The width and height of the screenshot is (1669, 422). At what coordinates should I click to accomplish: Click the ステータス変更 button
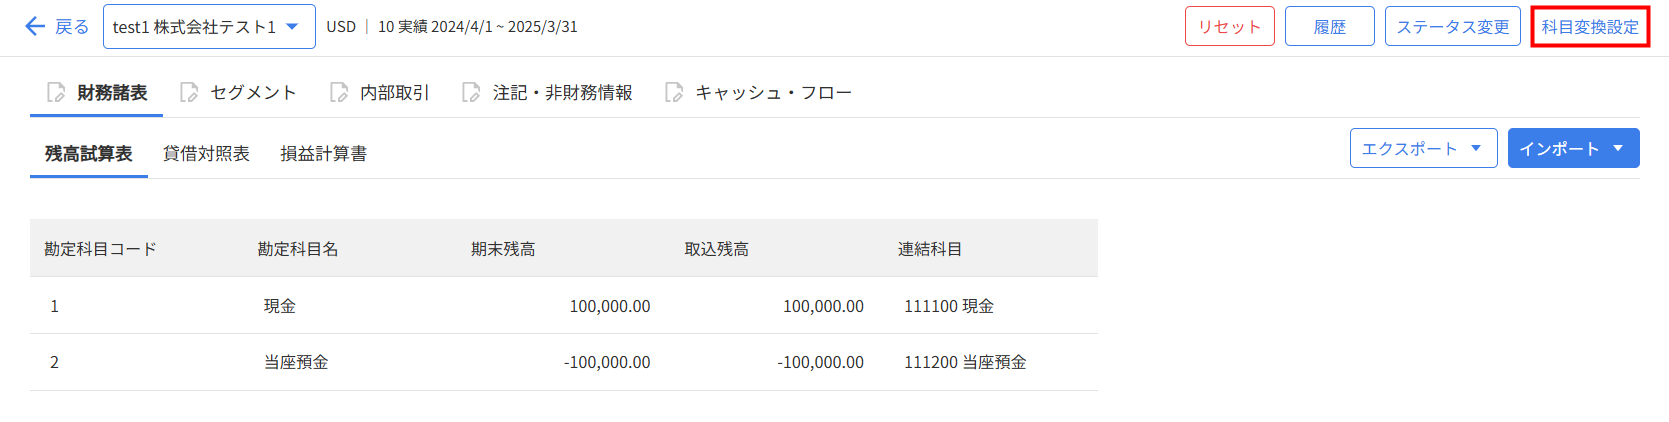[1452, 27]
